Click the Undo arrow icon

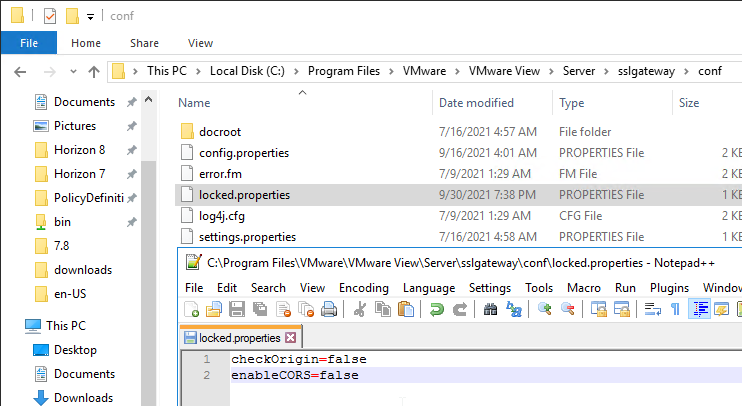pos(436,309)
